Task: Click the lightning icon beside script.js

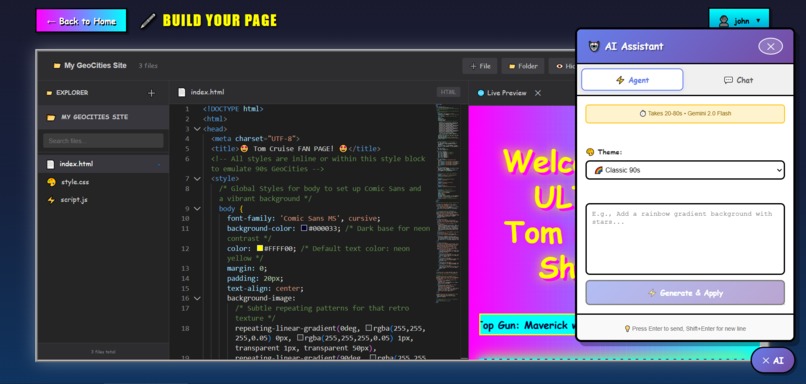Action: (51, 200)
